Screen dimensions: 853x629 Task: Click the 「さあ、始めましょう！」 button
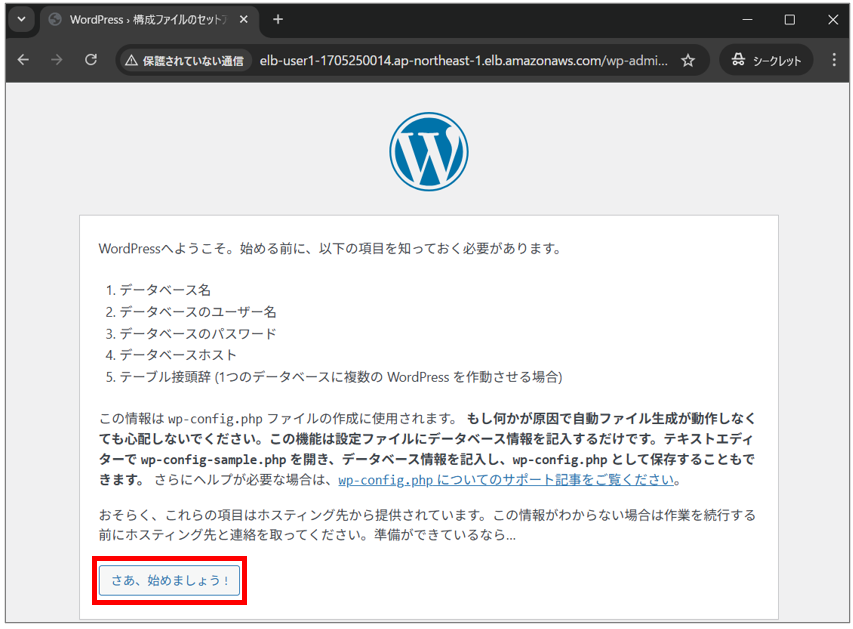coord(169,580)
